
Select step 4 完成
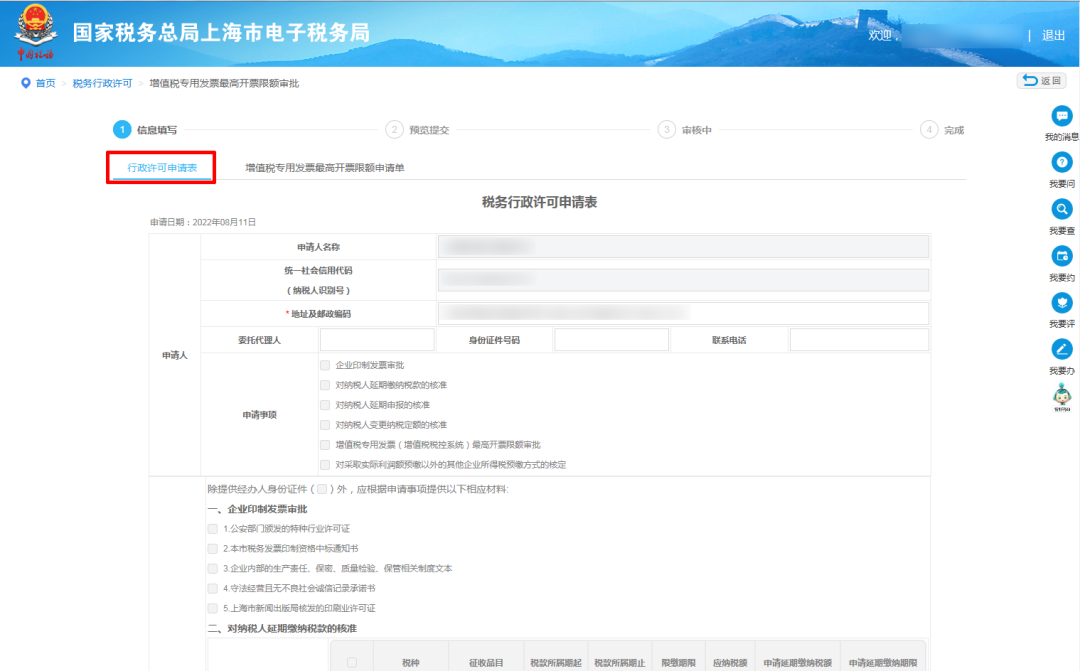click(942, 130)
